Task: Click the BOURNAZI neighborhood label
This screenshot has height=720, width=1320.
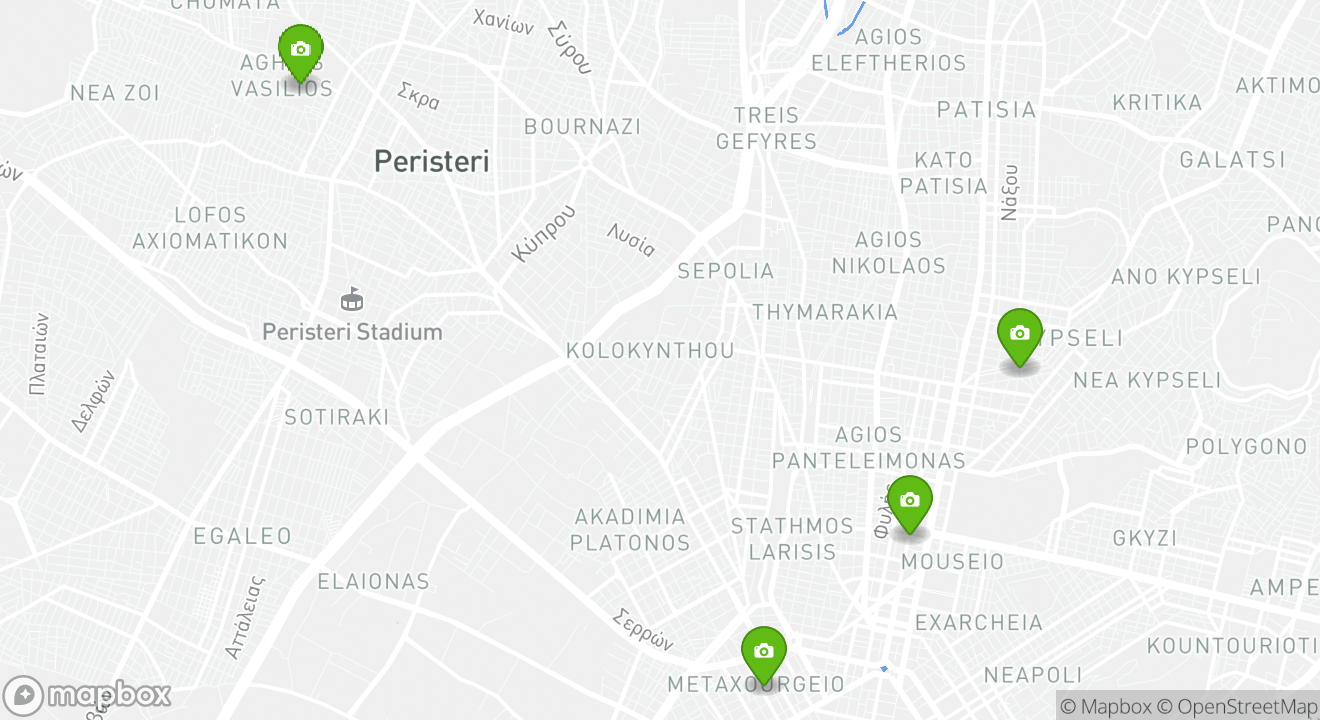Action: [x=583, y=127]
